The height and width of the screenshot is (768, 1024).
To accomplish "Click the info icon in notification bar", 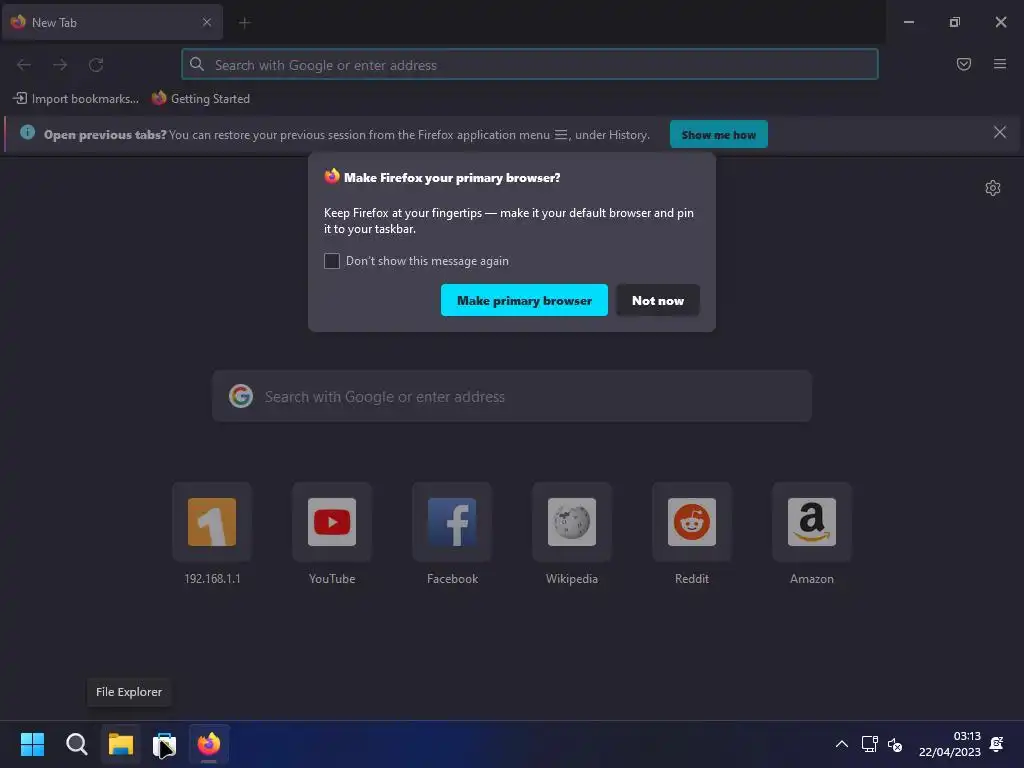I will coord(27,133).
